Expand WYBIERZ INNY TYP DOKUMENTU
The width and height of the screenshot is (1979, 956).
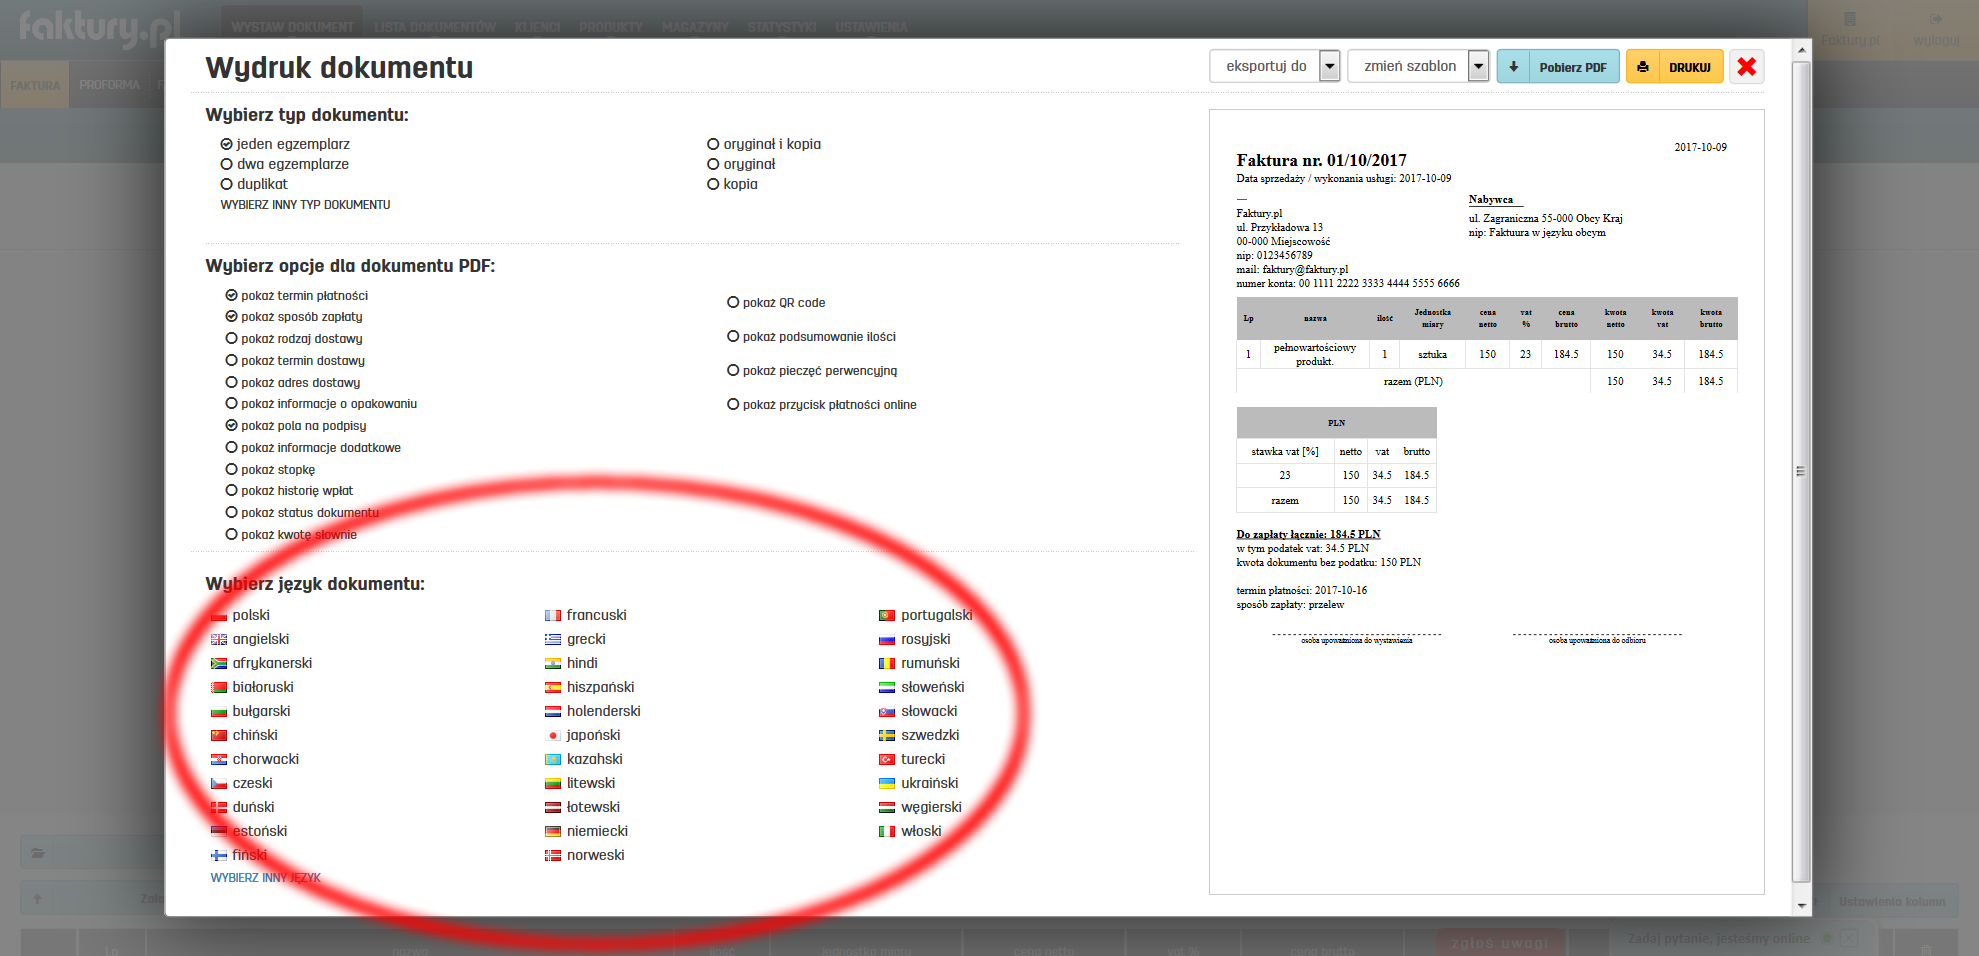click(x=303, y=204)
